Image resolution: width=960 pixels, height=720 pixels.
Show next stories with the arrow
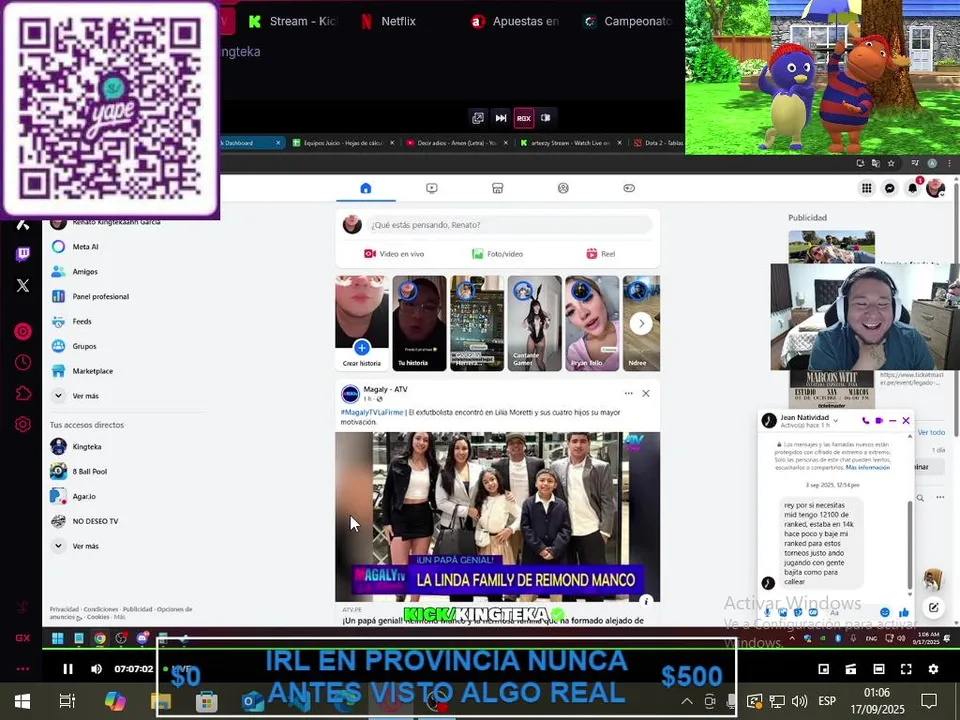[641, 323]
